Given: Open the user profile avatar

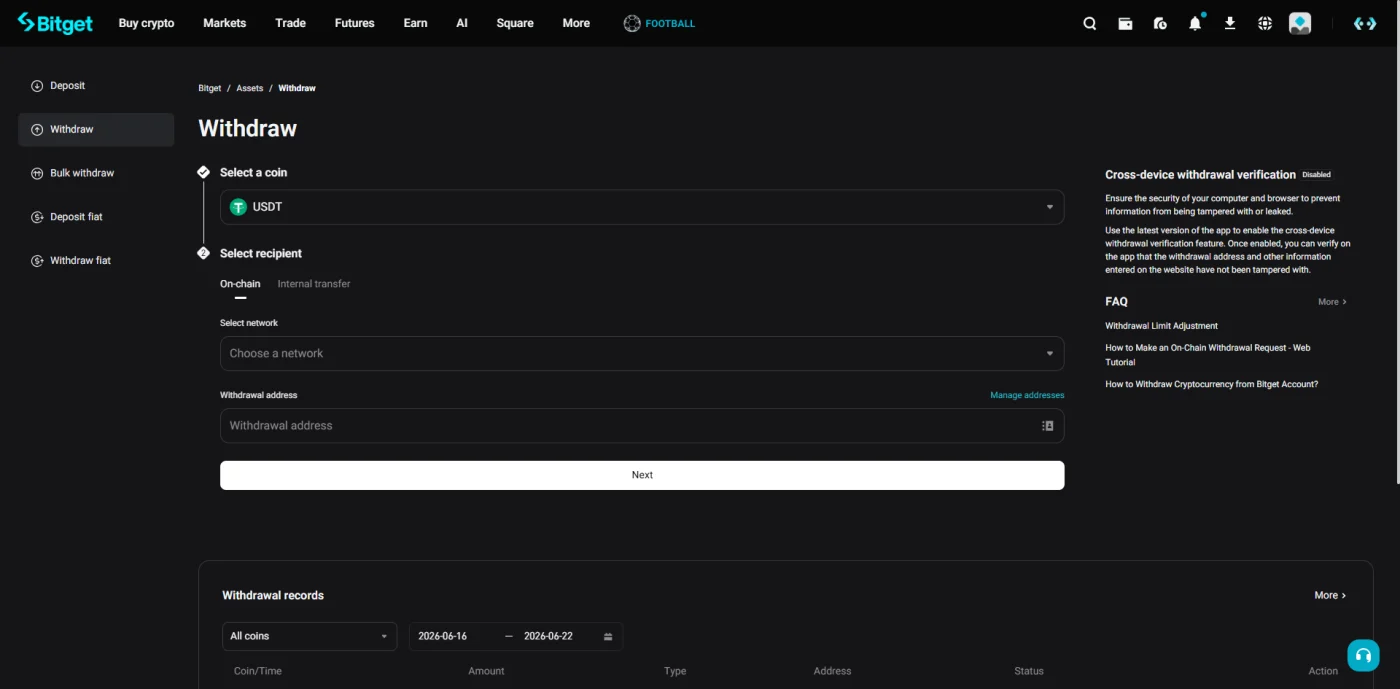Looking at the screenshot, I should click(1300, 23).
